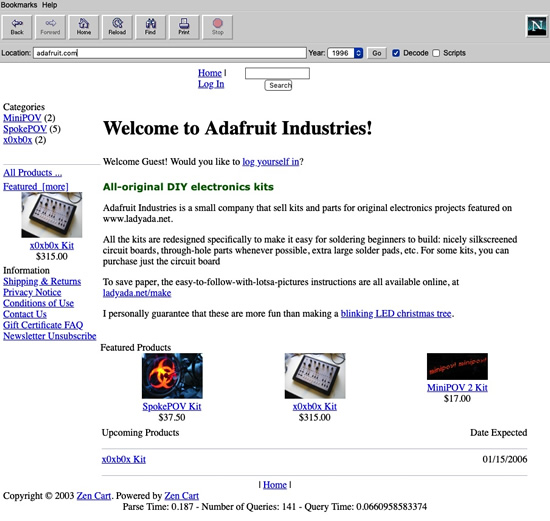Open All Products link
Image resolution: width=550 pixels, height=521 pixels.
tap(32, 173)
